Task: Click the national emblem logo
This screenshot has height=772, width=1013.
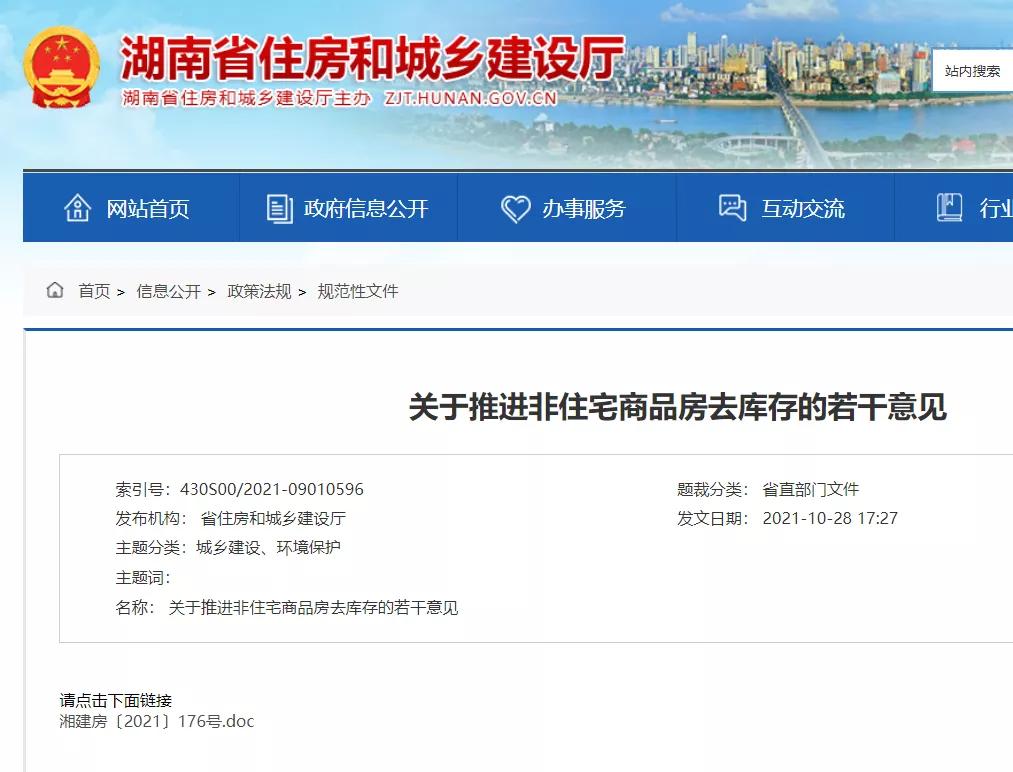Action: pyautogui.click(x=62, y=67)
